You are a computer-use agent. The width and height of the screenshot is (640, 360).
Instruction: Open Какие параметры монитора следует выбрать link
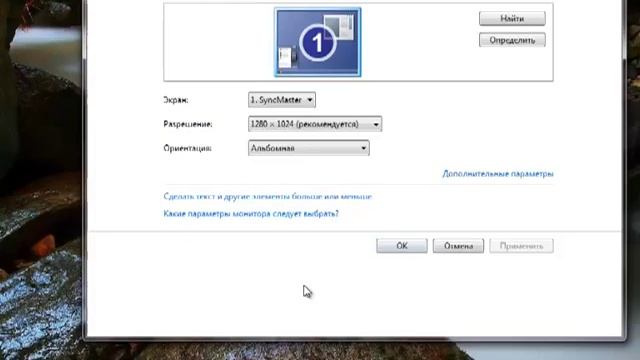[x=251, y=213]
